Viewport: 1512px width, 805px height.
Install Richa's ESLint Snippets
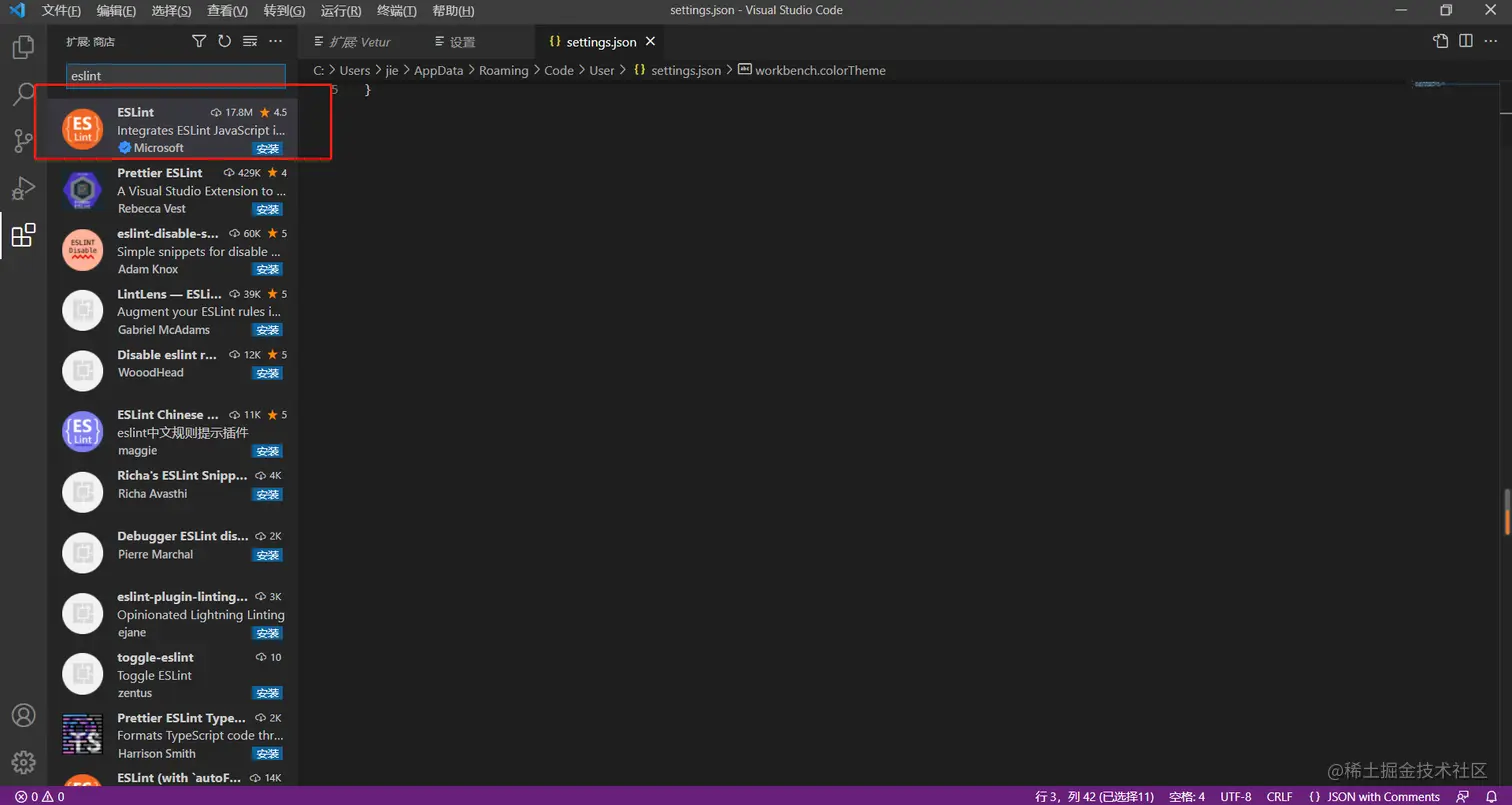(x=267, y=494)
